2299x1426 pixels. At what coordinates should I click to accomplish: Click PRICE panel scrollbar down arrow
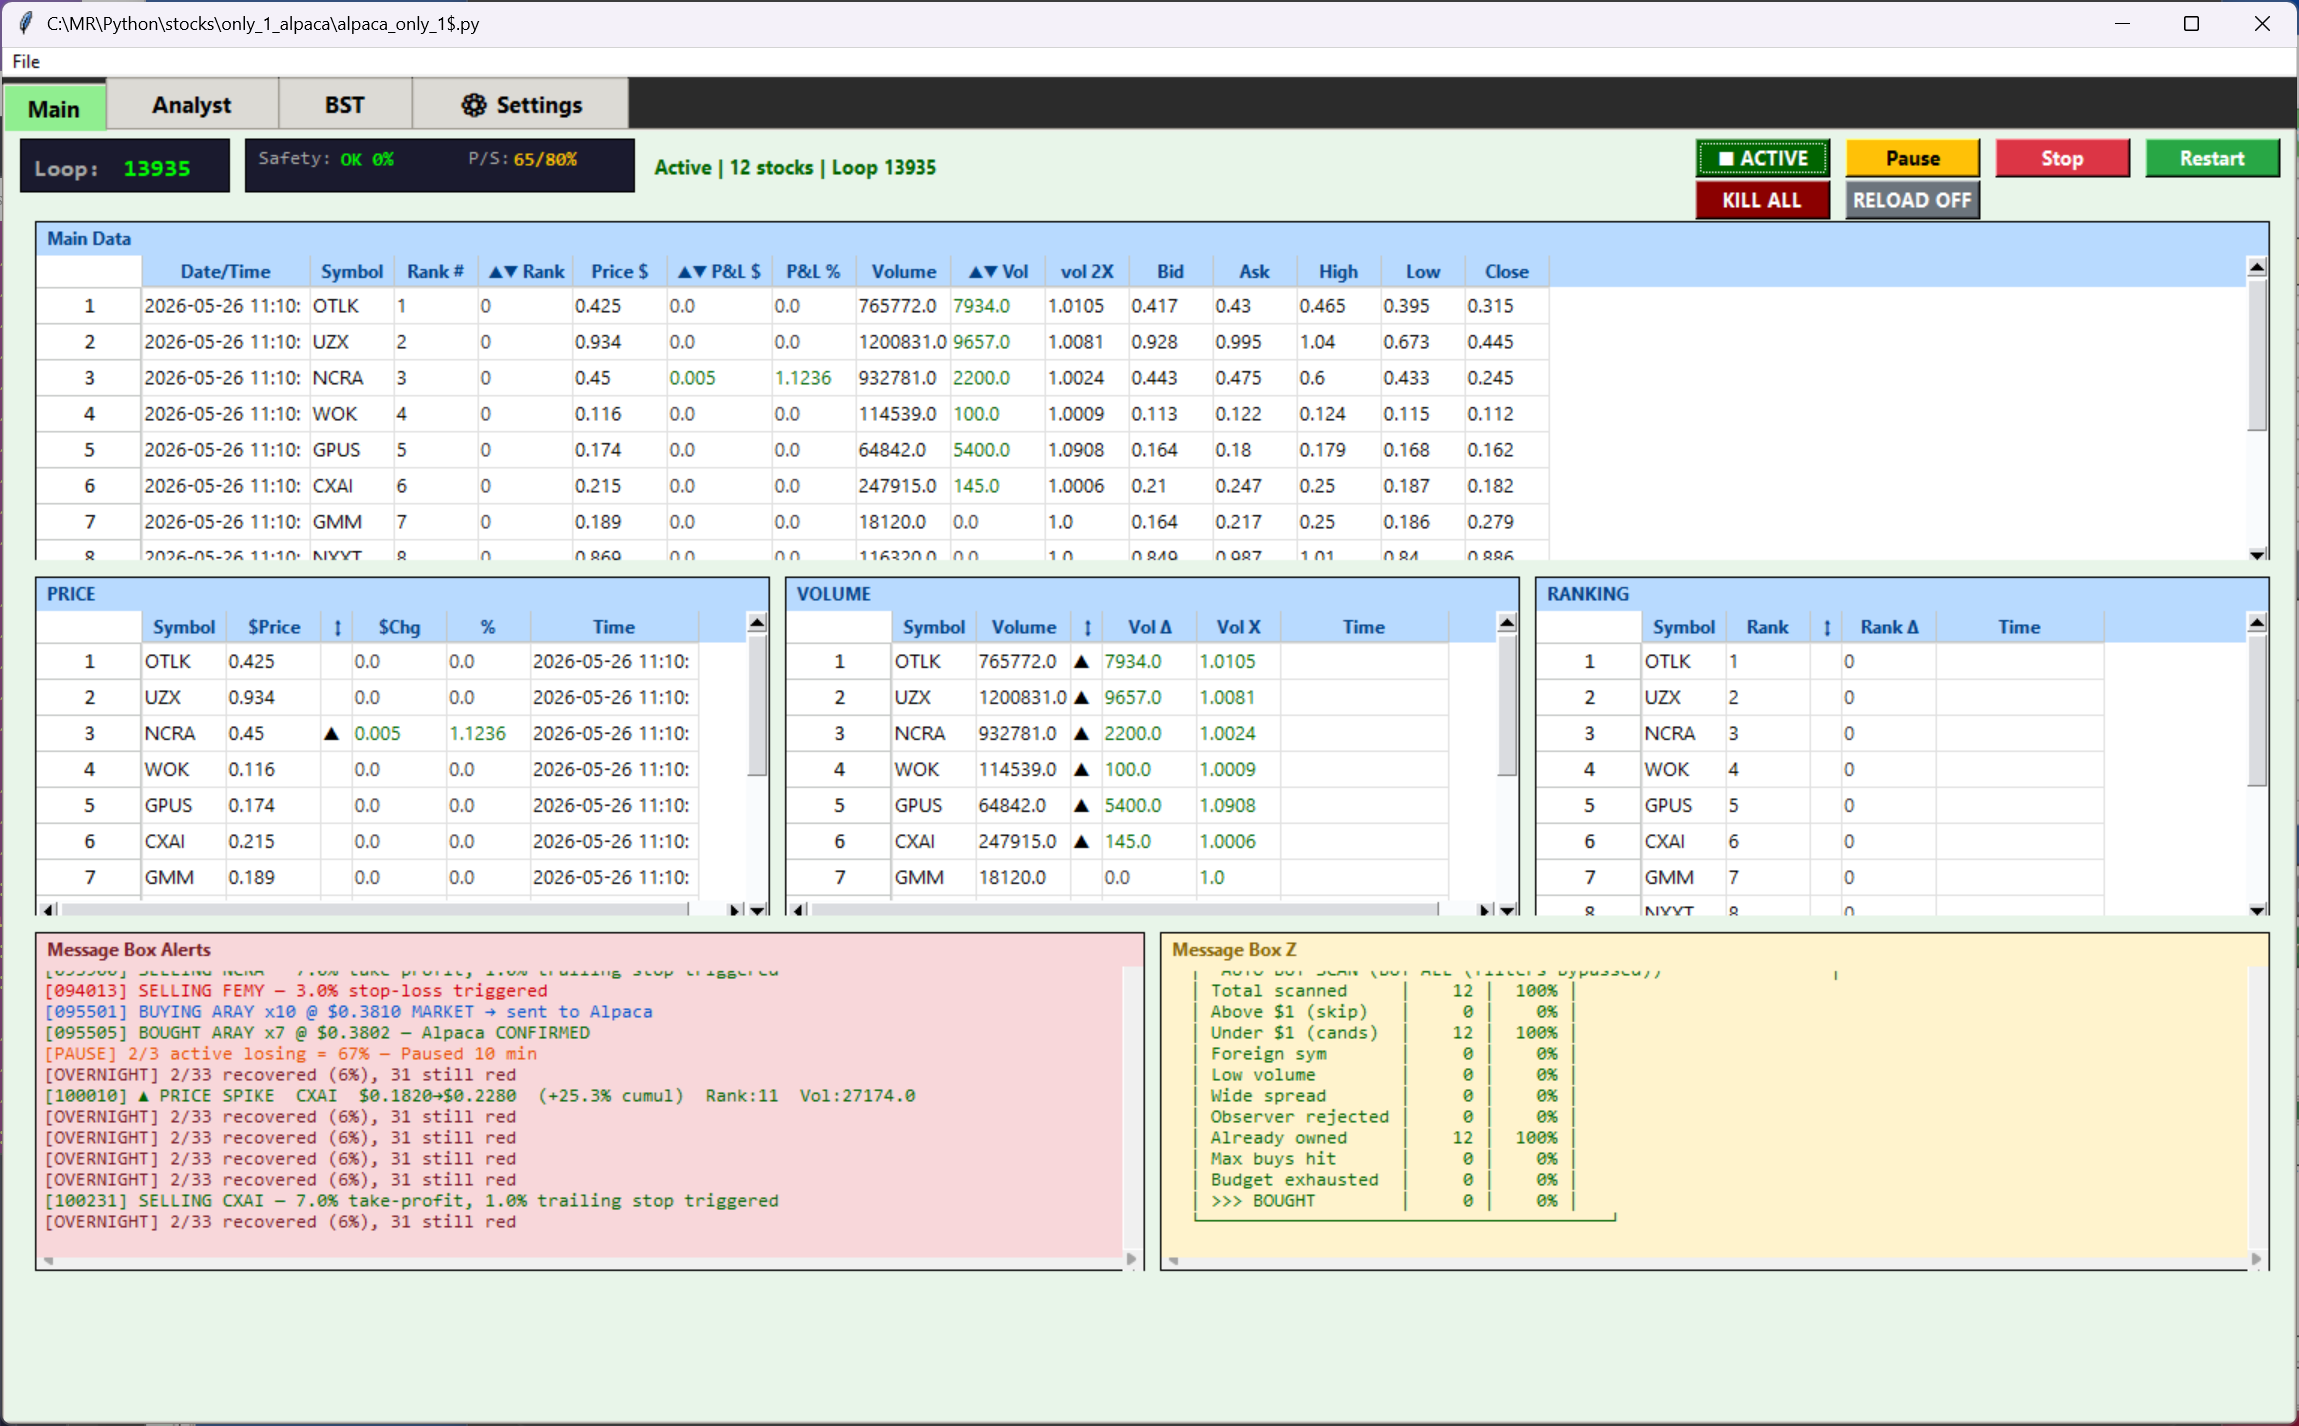pos(757,910)
